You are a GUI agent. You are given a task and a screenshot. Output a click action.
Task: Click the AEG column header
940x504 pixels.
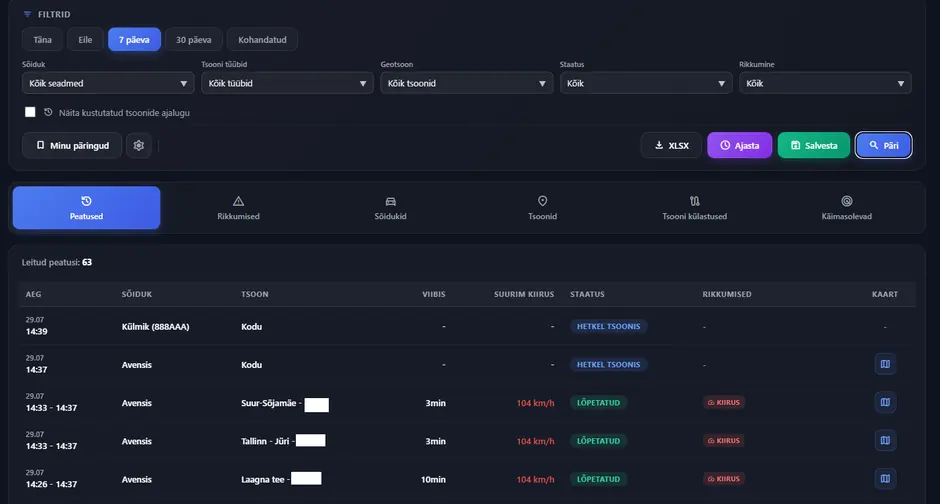click(34, 294)
